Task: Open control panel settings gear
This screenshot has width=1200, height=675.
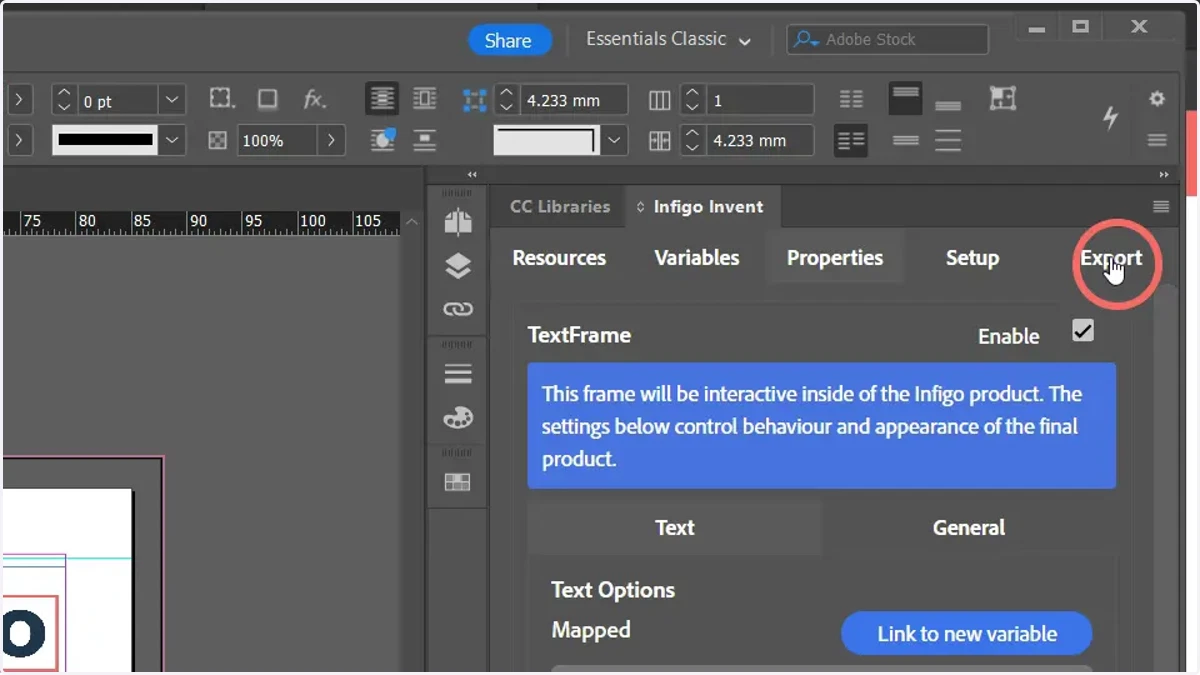Action: click(x=1157, y=99)
